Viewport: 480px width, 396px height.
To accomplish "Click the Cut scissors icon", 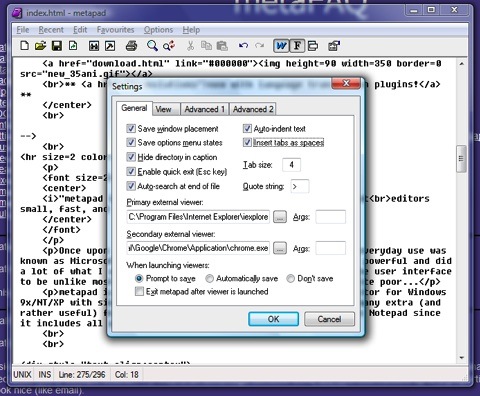I will [190, 46].
